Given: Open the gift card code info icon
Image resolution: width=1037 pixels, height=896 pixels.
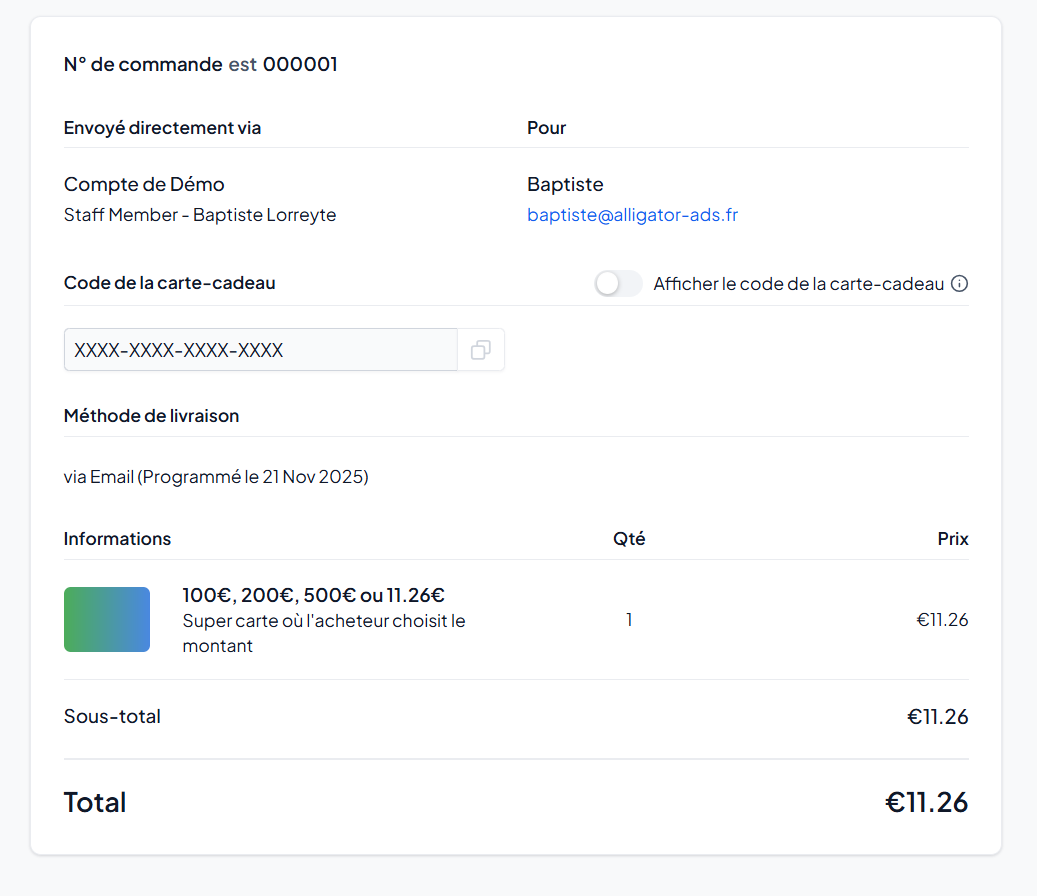Looking at the screenshot, I should tap(959, 284).
